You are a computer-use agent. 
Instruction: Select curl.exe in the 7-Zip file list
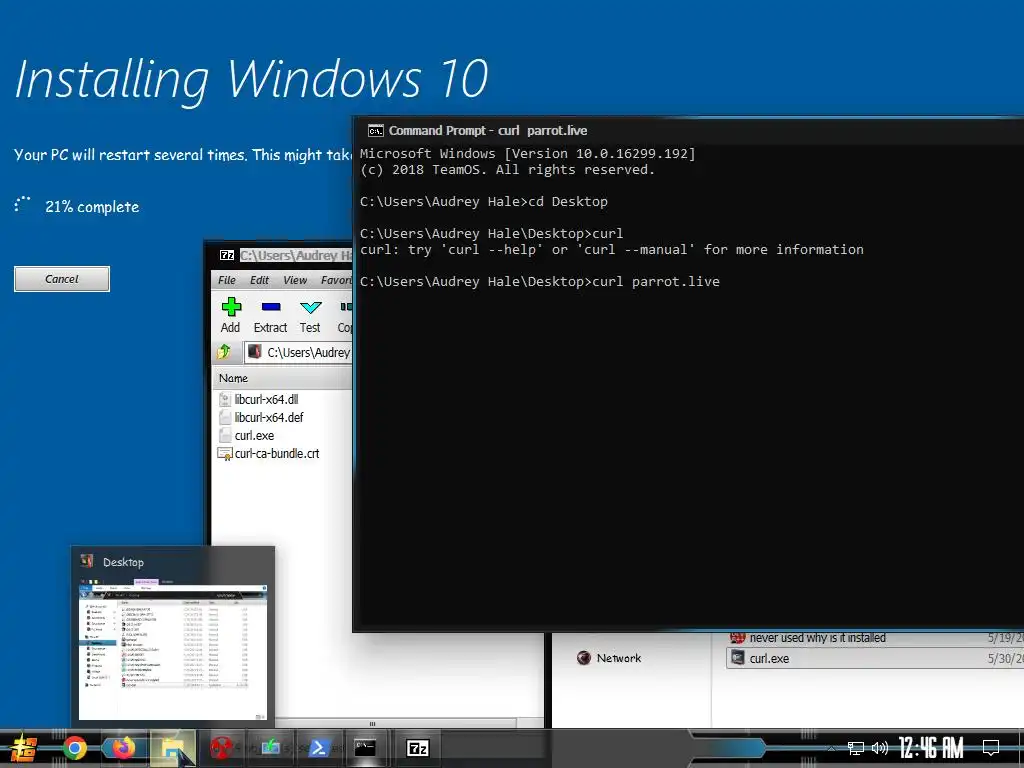tap(254, 436)
